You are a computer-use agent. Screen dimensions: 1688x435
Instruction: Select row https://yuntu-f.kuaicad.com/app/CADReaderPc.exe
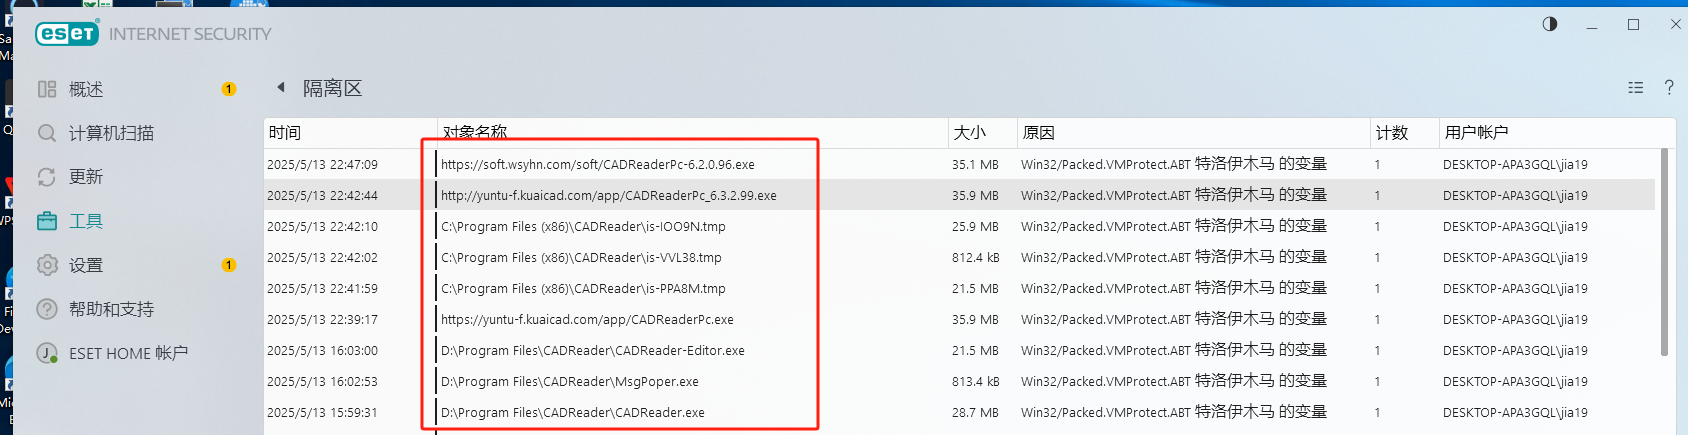pos(959,319)
